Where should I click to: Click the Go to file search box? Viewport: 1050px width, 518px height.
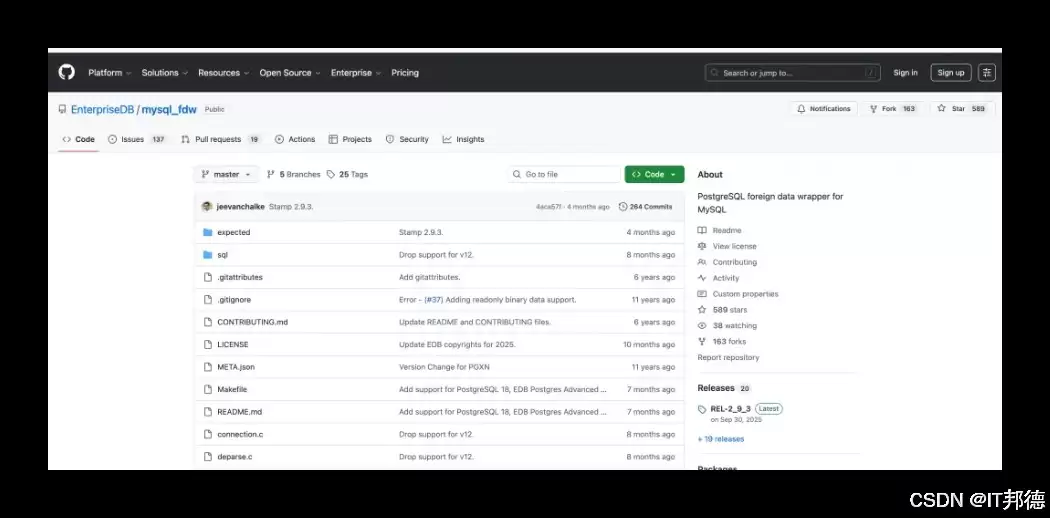(564, 174)
